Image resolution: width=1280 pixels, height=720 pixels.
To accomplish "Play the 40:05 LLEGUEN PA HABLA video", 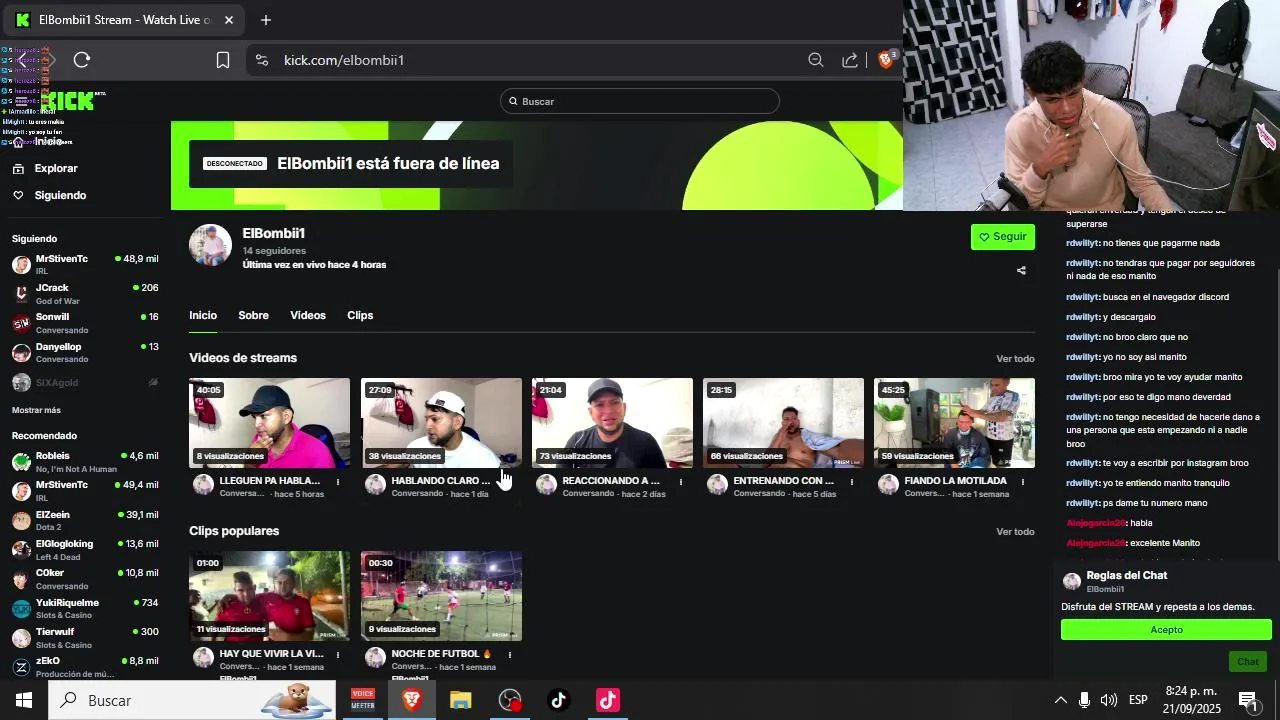I will (x=270, y=423).
